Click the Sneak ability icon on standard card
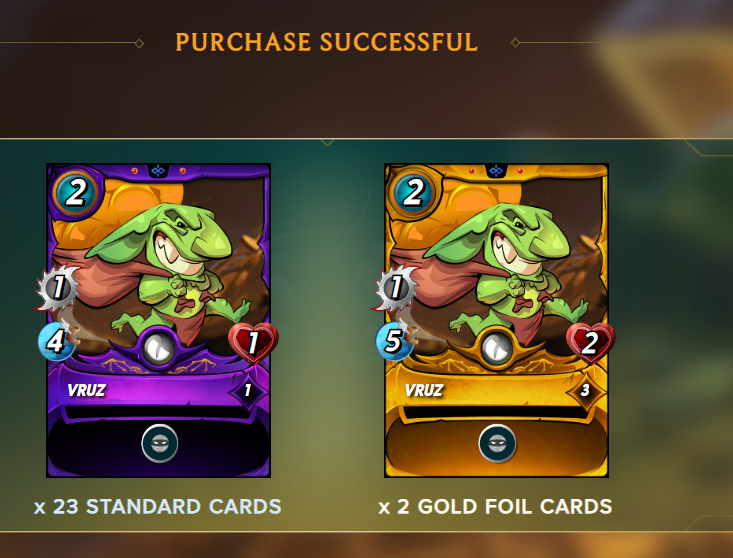Image resolution: width=733 pixels, height=558 pixels. (x=159, y=443)
